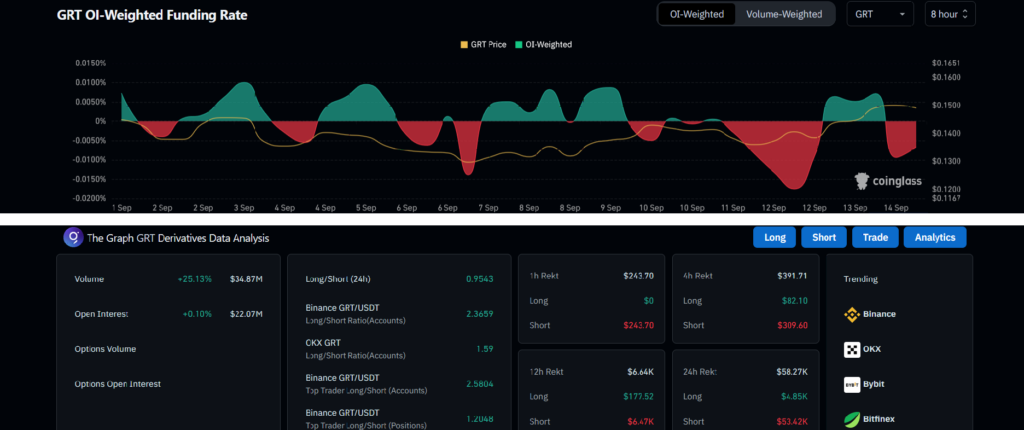Click the 4h Rekt Long value $82.10

click(x=795, y=301)
